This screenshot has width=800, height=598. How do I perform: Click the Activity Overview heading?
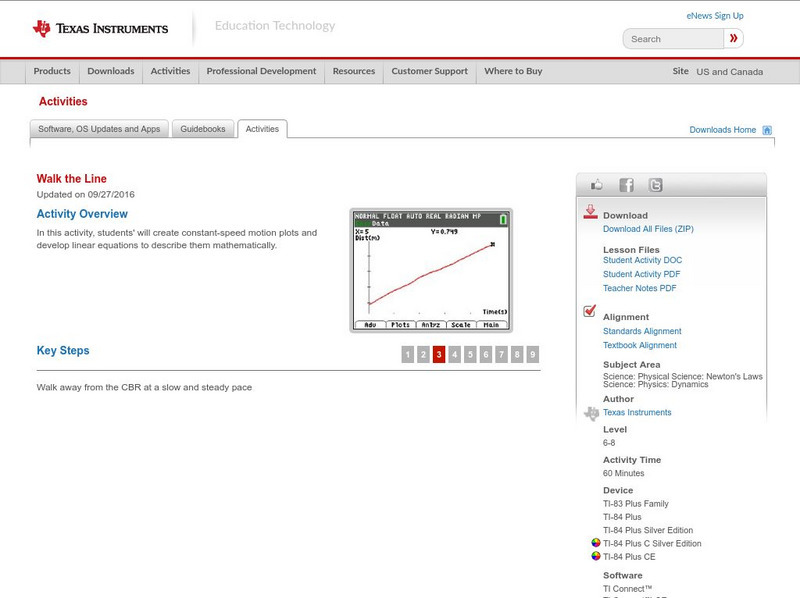(82, 214)
